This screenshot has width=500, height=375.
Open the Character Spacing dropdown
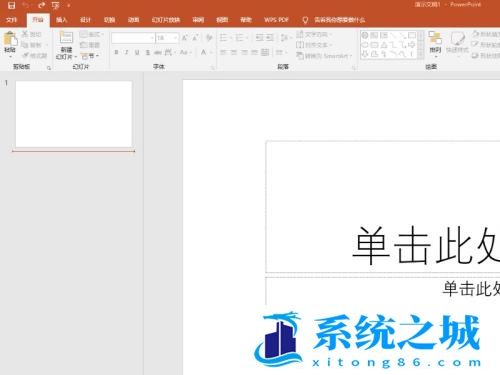(170, 52)
